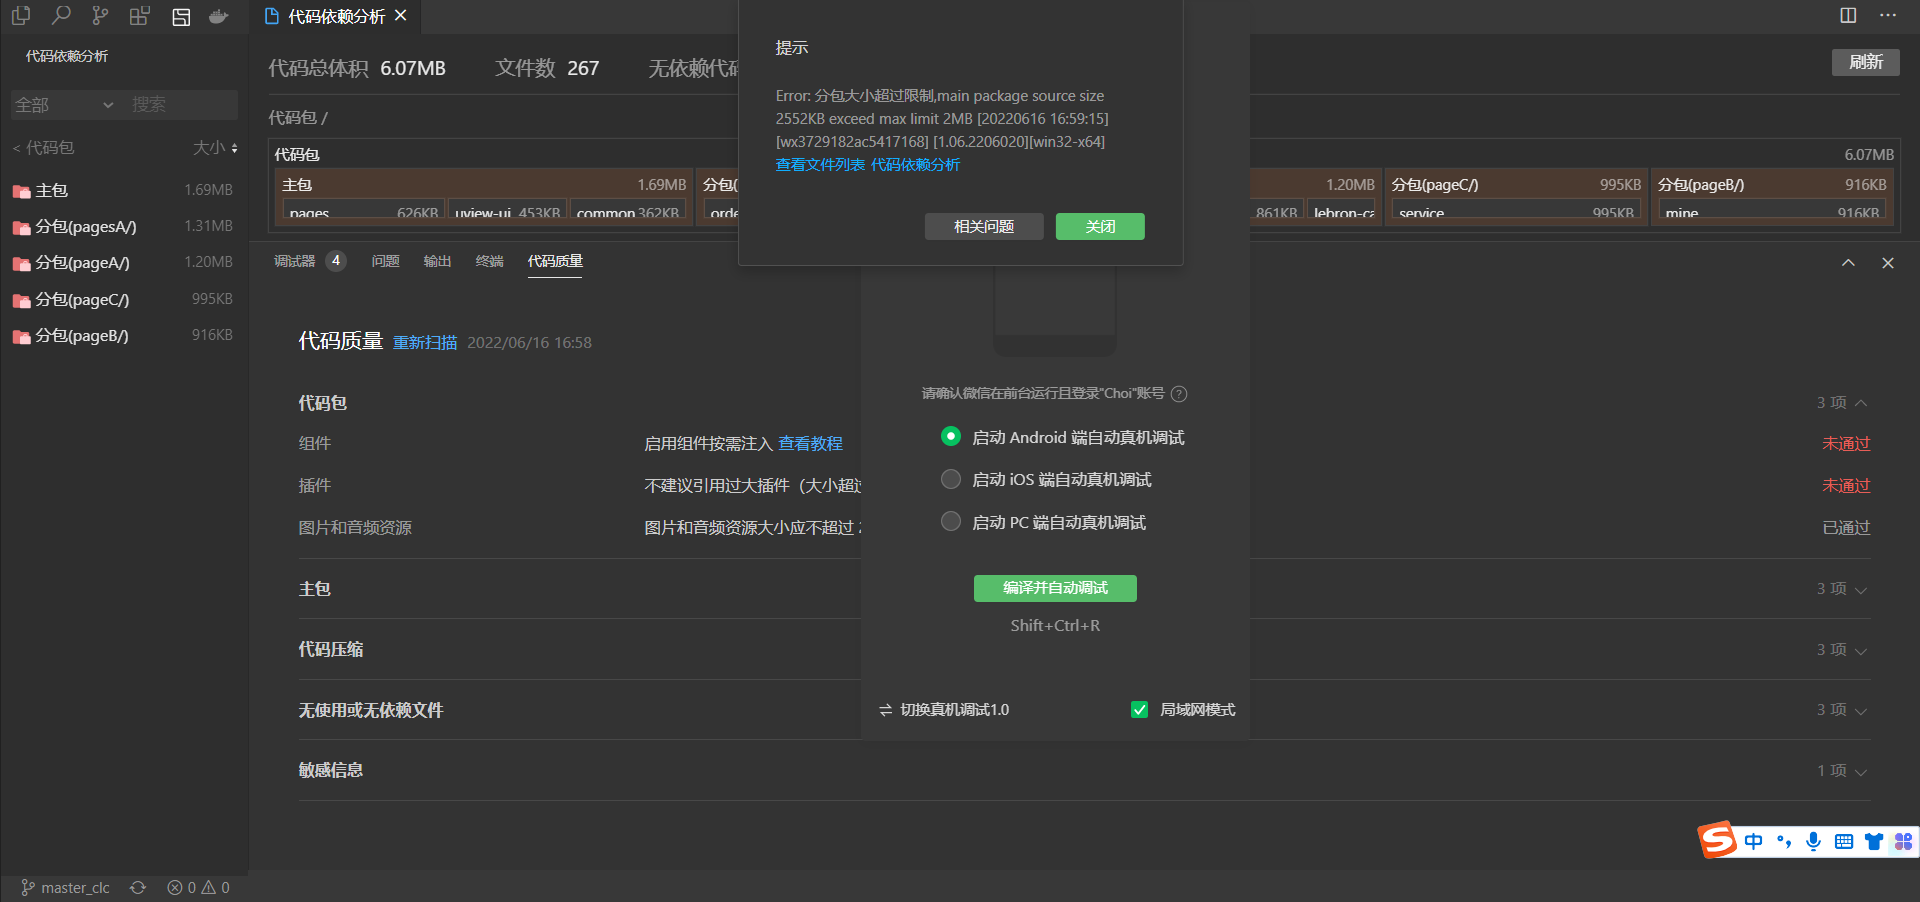Select the code dependency analysis activity icon
This screenshot has height=902, width=1920.
181,17
